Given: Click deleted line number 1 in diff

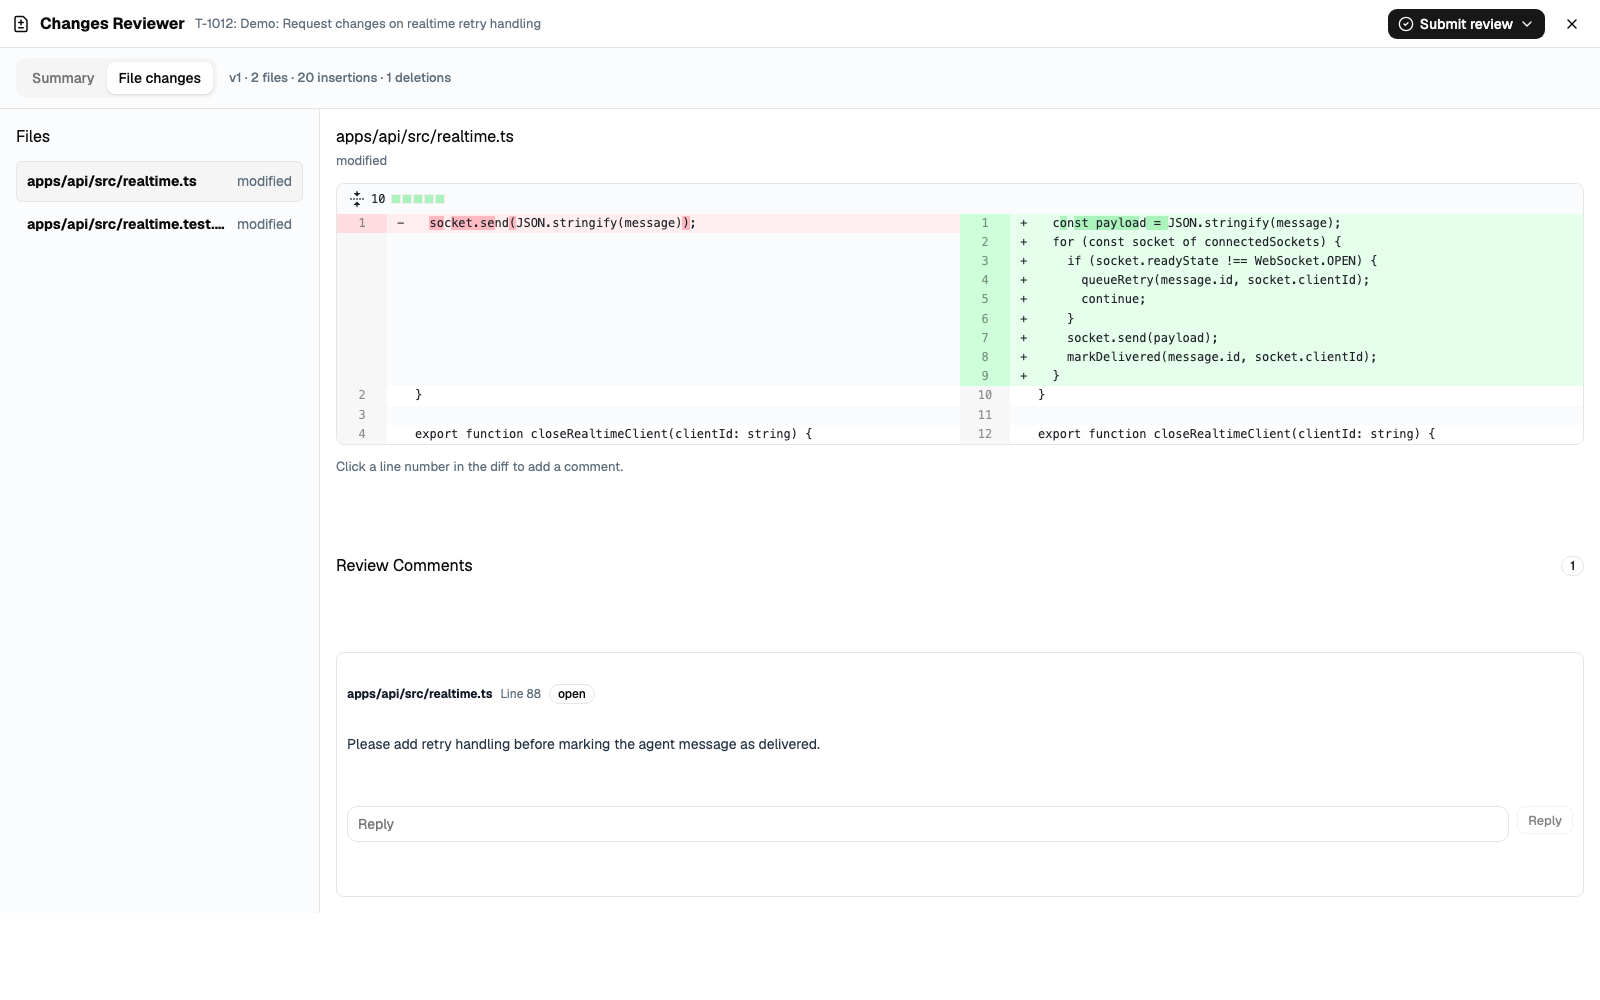Looking at the screenshot, I should 362,223.
